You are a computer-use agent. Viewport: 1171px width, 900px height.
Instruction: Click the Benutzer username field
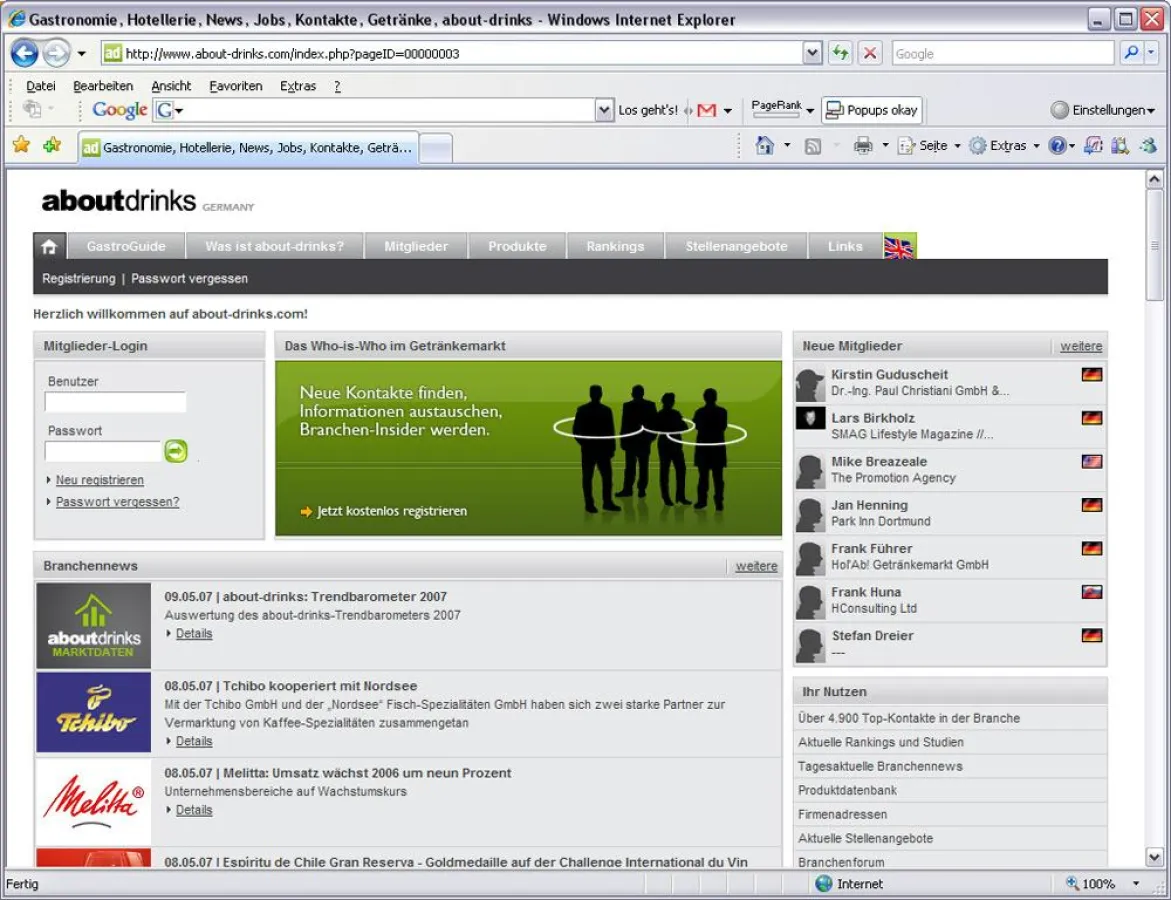tap(115, 402)
